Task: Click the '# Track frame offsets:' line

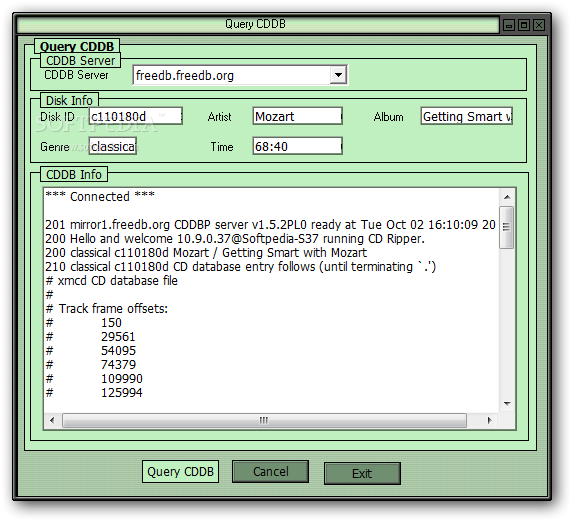Action: point(107,309)
